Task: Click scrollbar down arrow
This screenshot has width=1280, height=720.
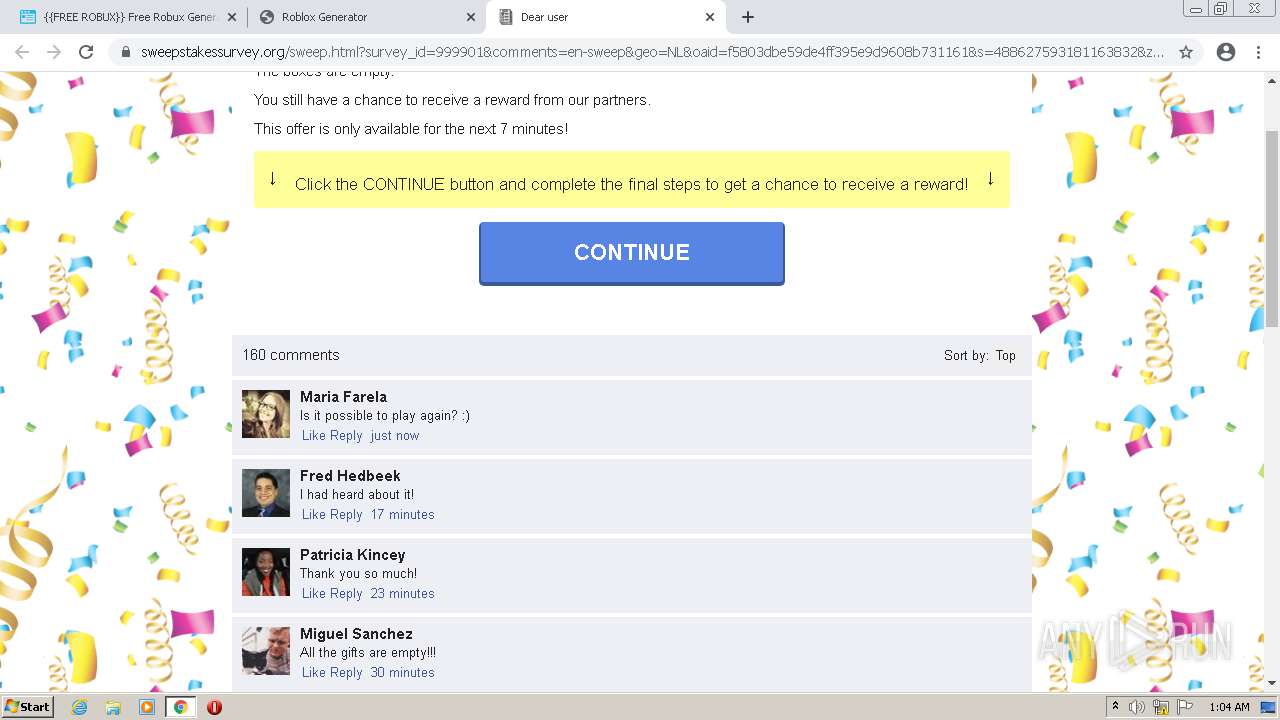Action: [1272, 683]
